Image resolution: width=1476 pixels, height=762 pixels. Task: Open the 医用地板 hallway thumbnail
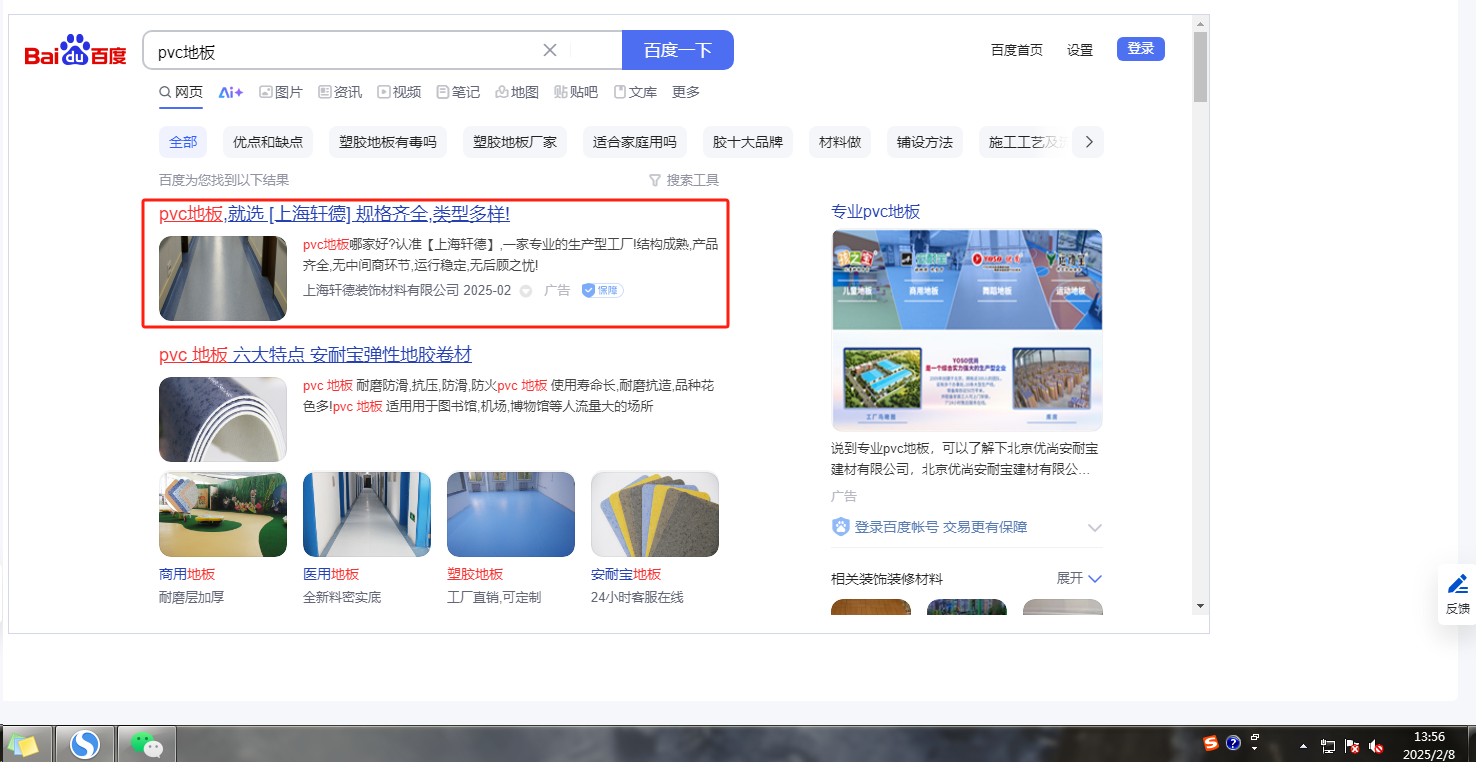tap(367, 514)
